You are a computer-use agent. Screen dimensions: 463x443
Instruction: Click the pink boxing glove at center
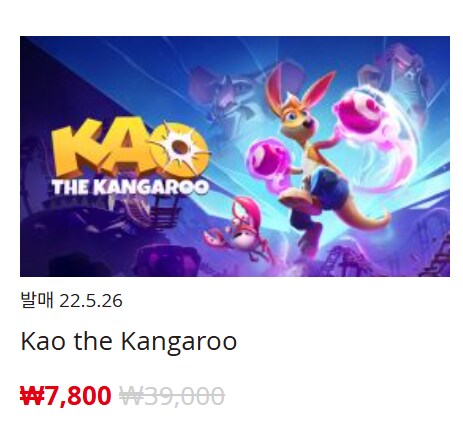click(x=268, y=158)
